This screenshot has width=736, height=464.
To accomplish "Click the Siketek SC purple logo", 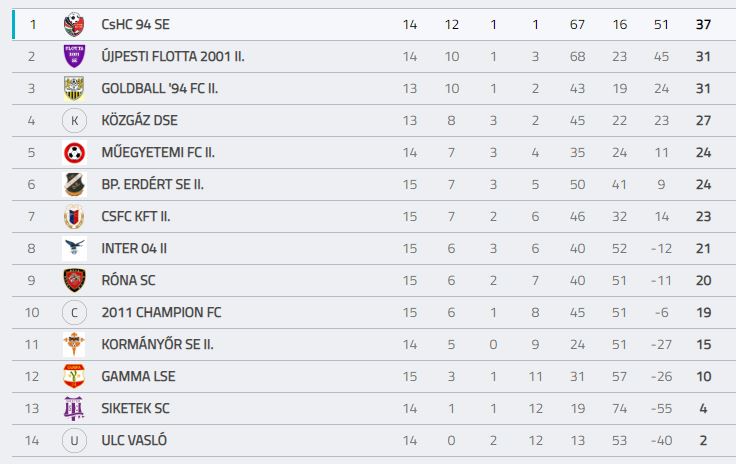I will point(74,408).
